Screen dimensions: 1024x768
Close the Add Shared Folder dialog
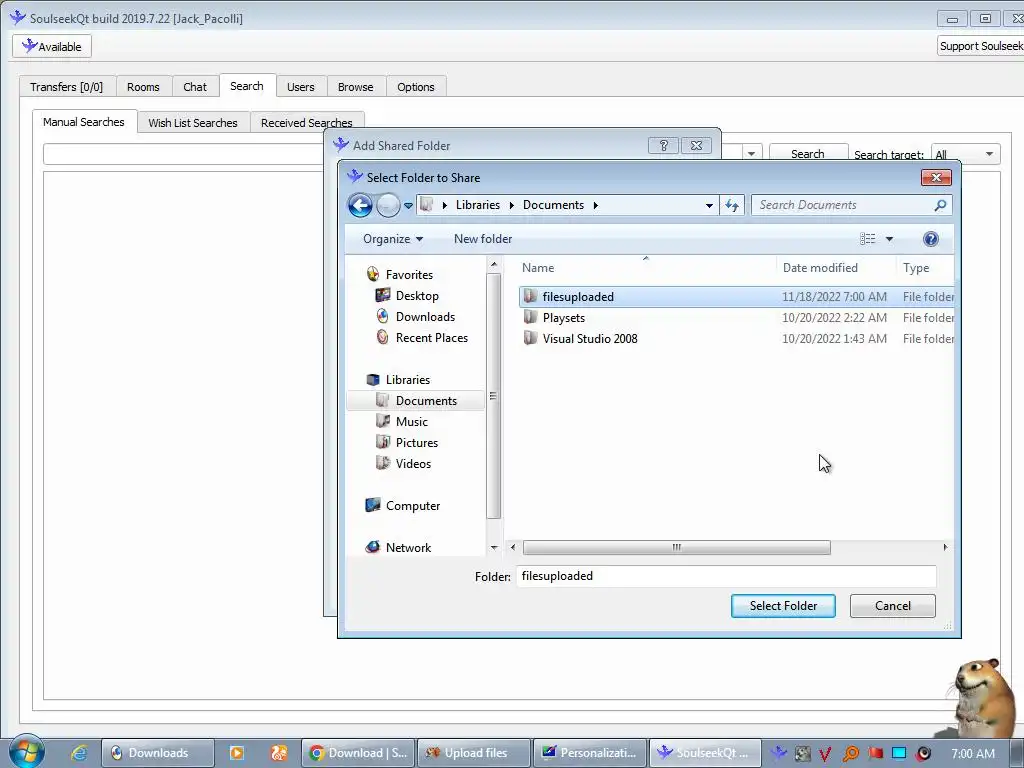coord(697,146)
